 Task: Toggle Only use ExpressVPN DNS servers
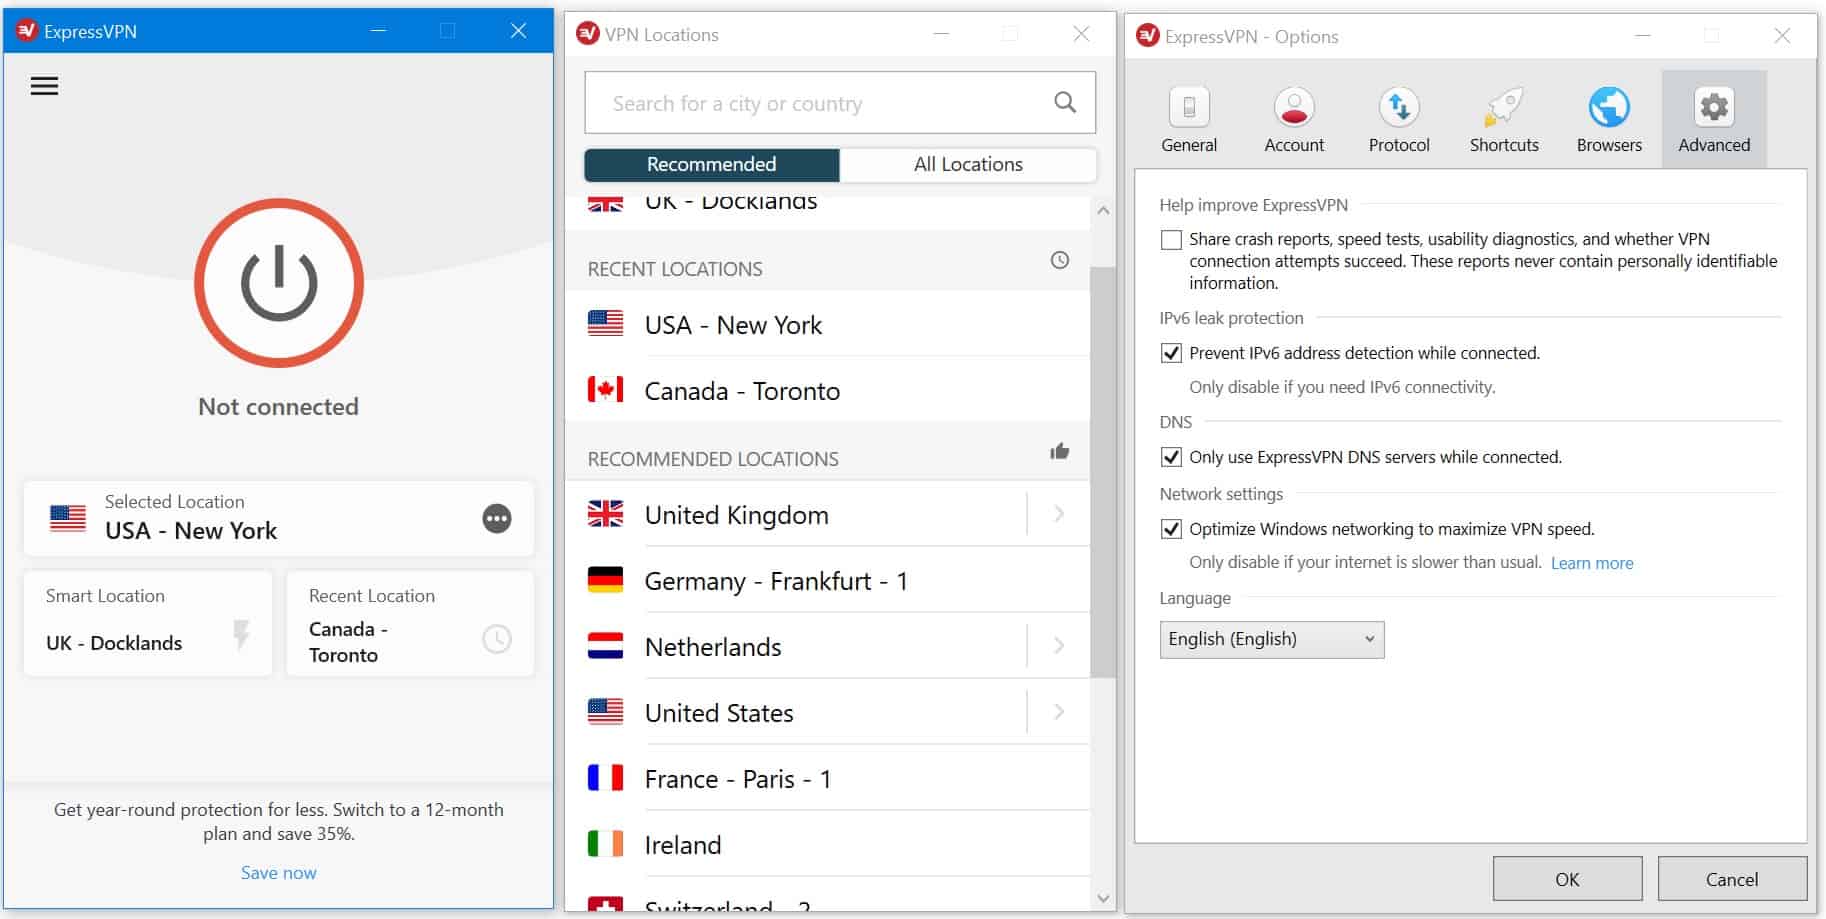(1171, 457)
